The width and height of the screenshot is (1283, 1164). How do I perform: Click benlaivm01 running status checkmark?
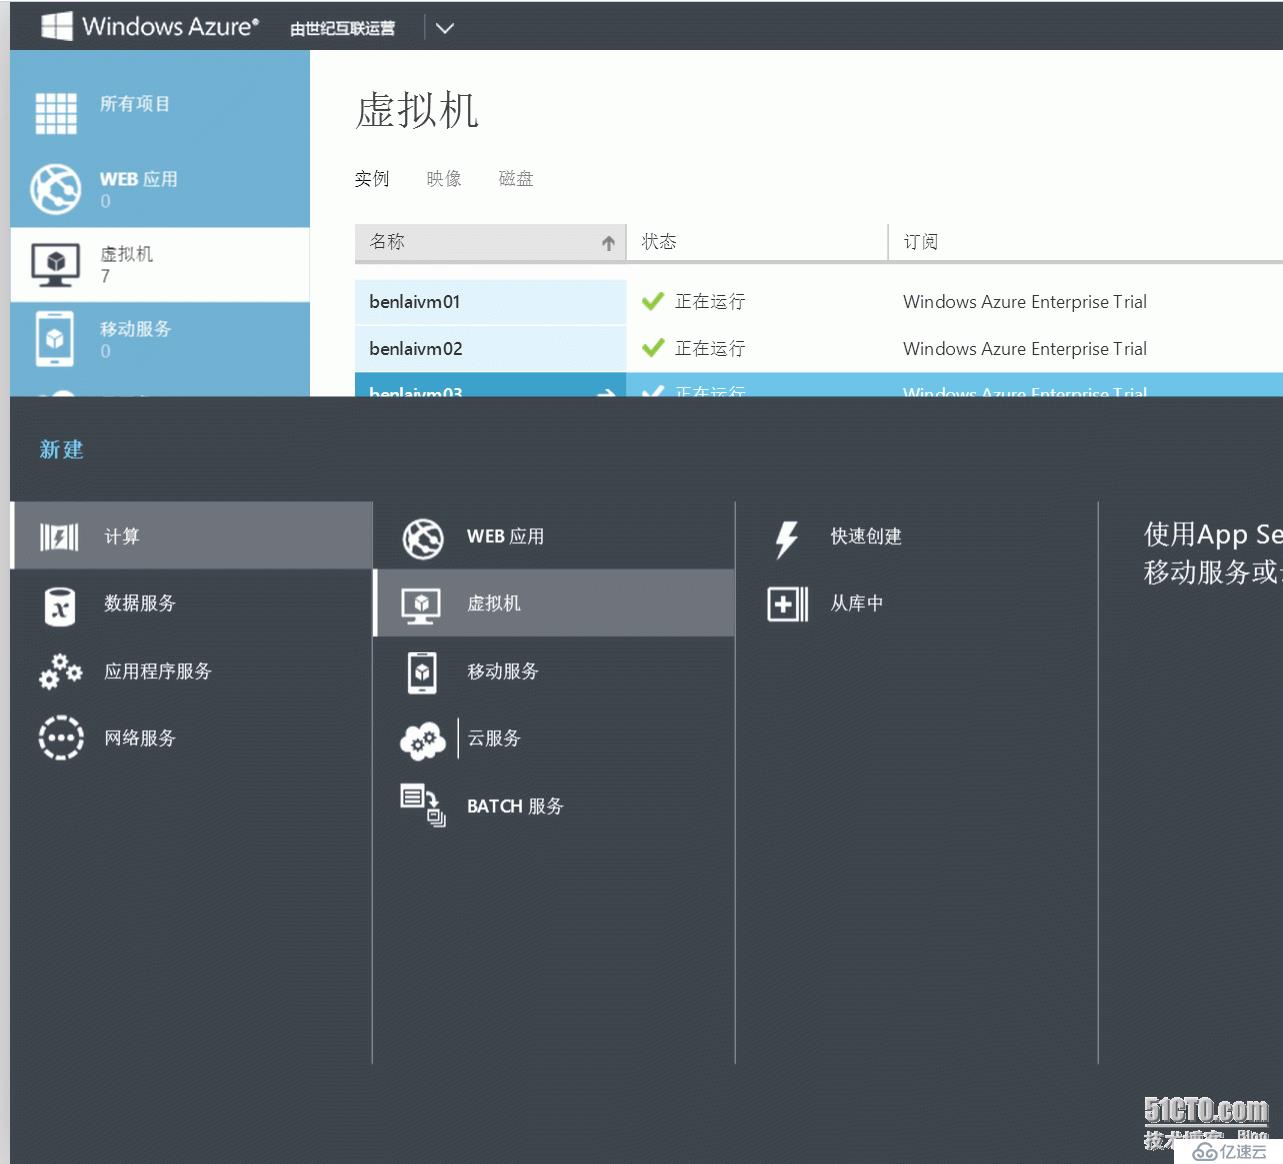click(x=653, y=301)
